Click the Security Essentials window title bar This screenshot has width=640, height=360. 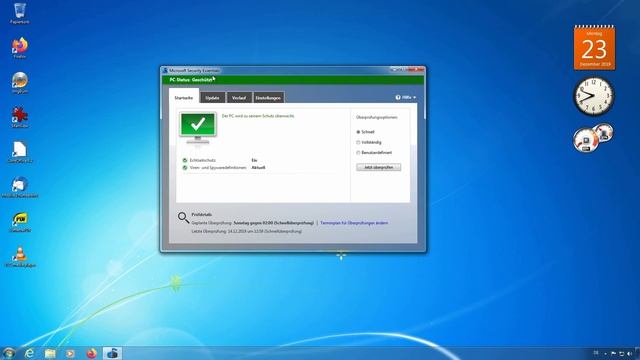click(x=292, y=70)
